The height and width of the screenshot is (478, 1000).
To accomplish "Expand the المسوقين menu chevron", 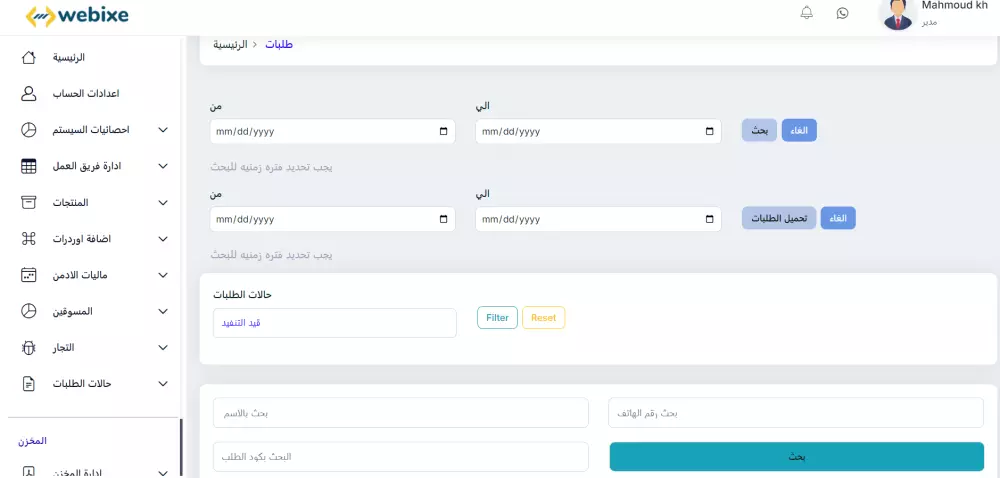I will click(163, 311).
